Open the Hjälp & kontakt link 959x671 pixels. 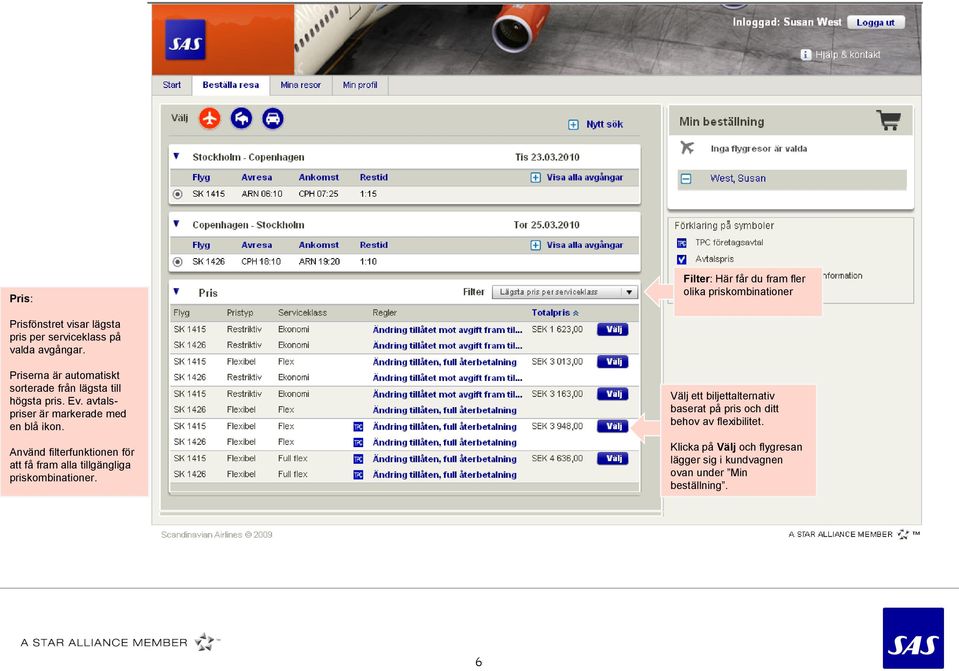[x=848, y=54]
